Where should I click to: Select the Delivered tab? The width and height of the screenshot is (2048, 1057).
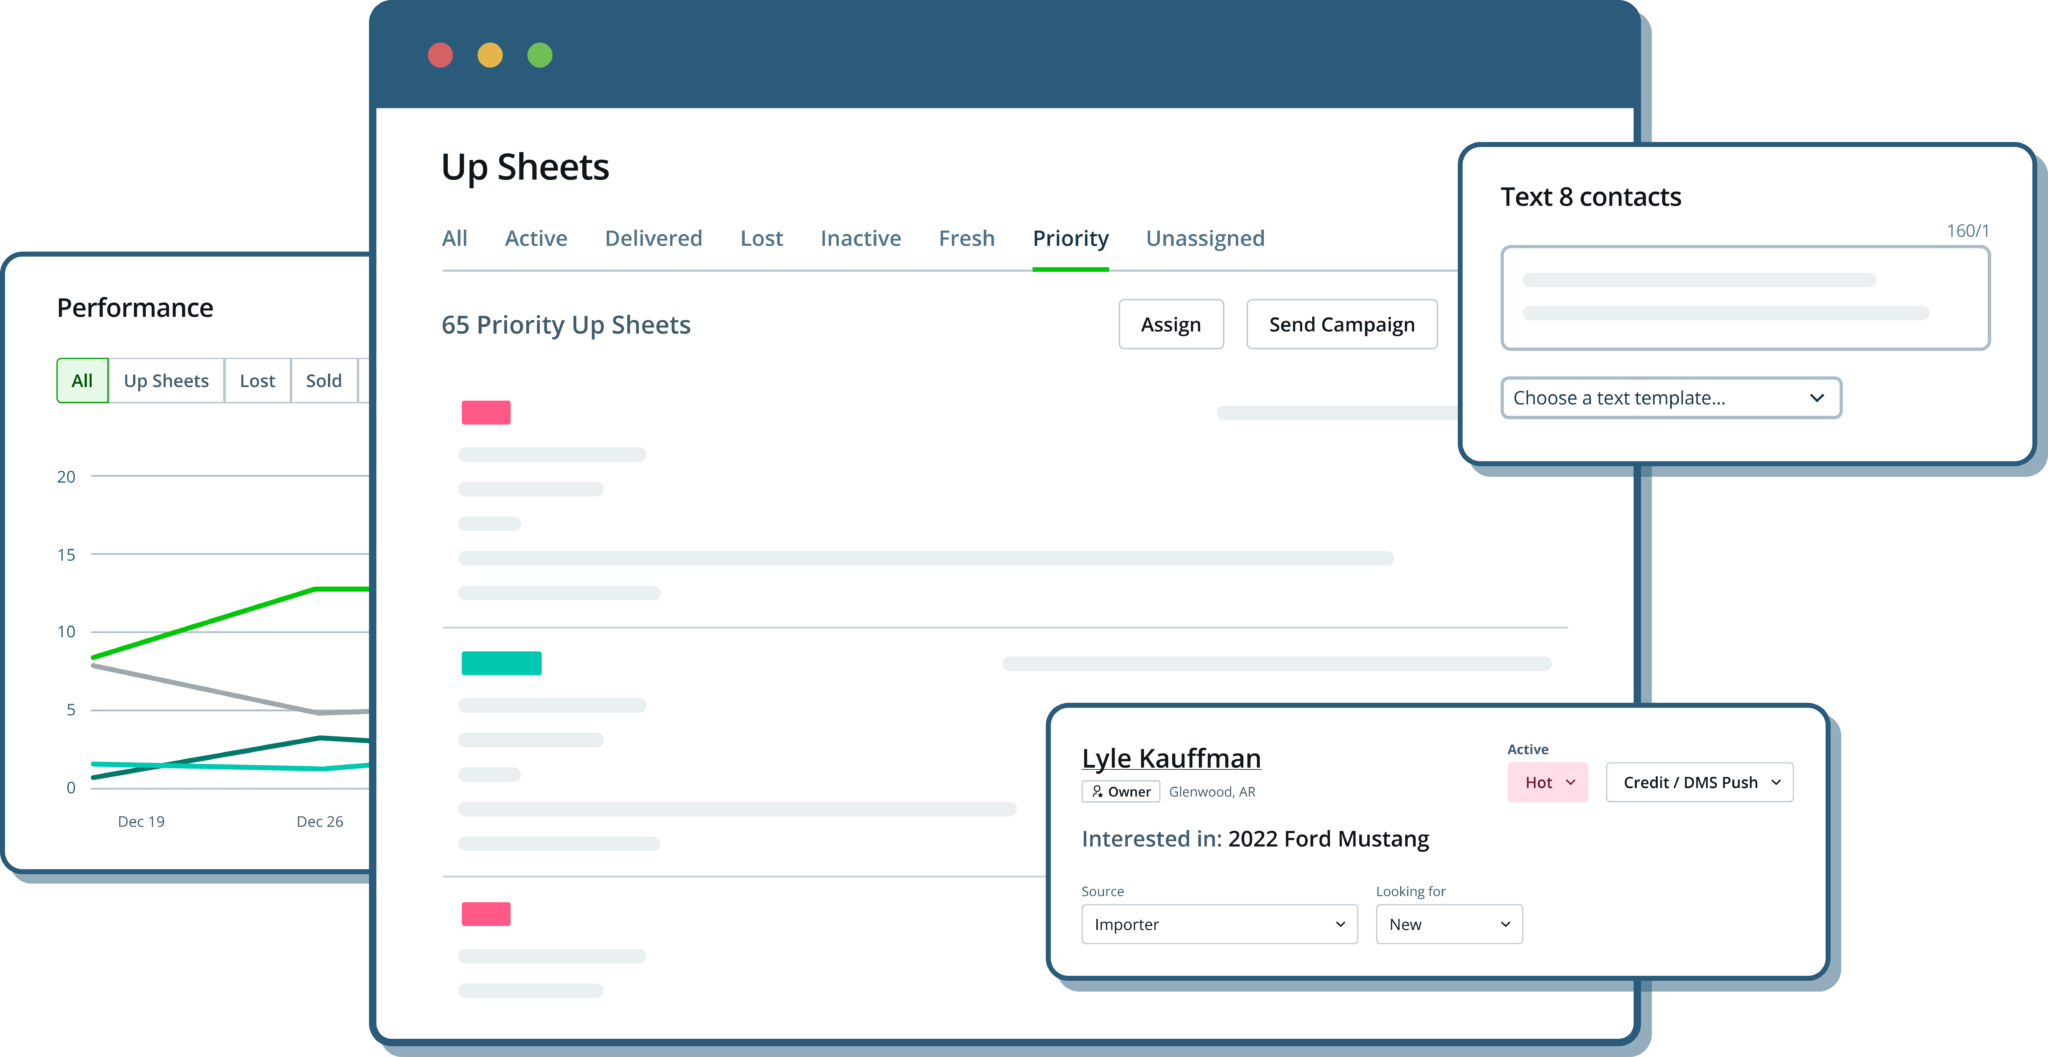[x=653, y=238]
